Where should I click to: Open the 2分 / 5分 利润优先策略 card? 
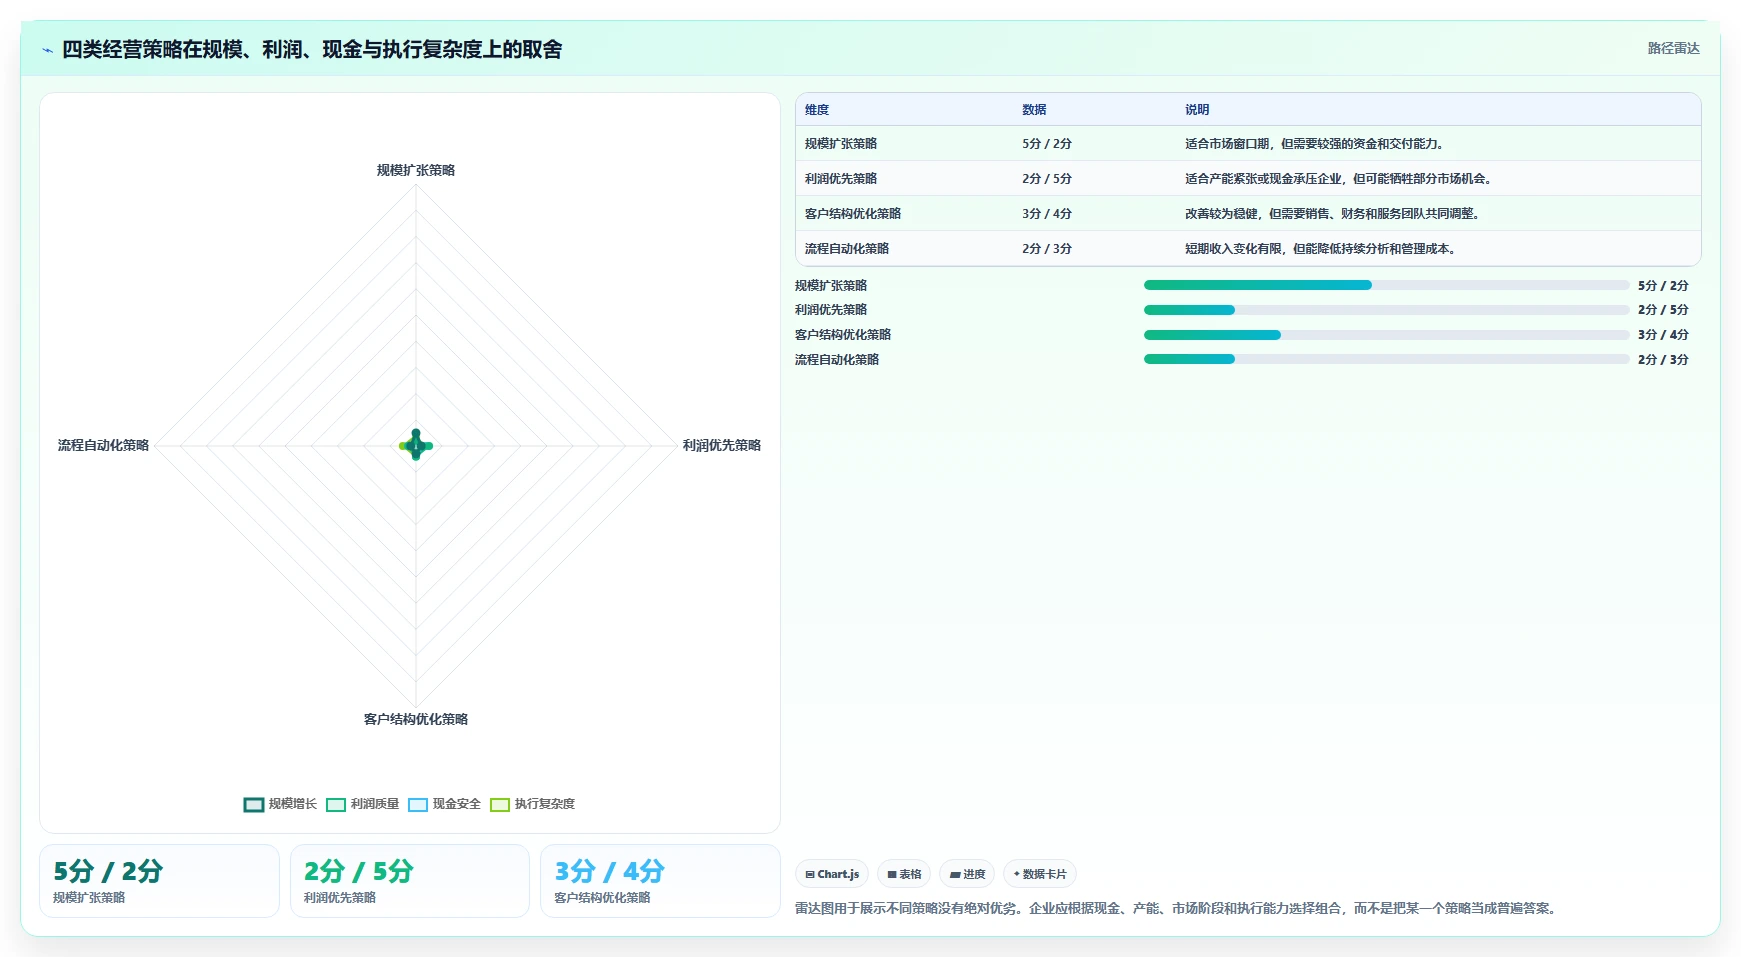click(410, 881)
